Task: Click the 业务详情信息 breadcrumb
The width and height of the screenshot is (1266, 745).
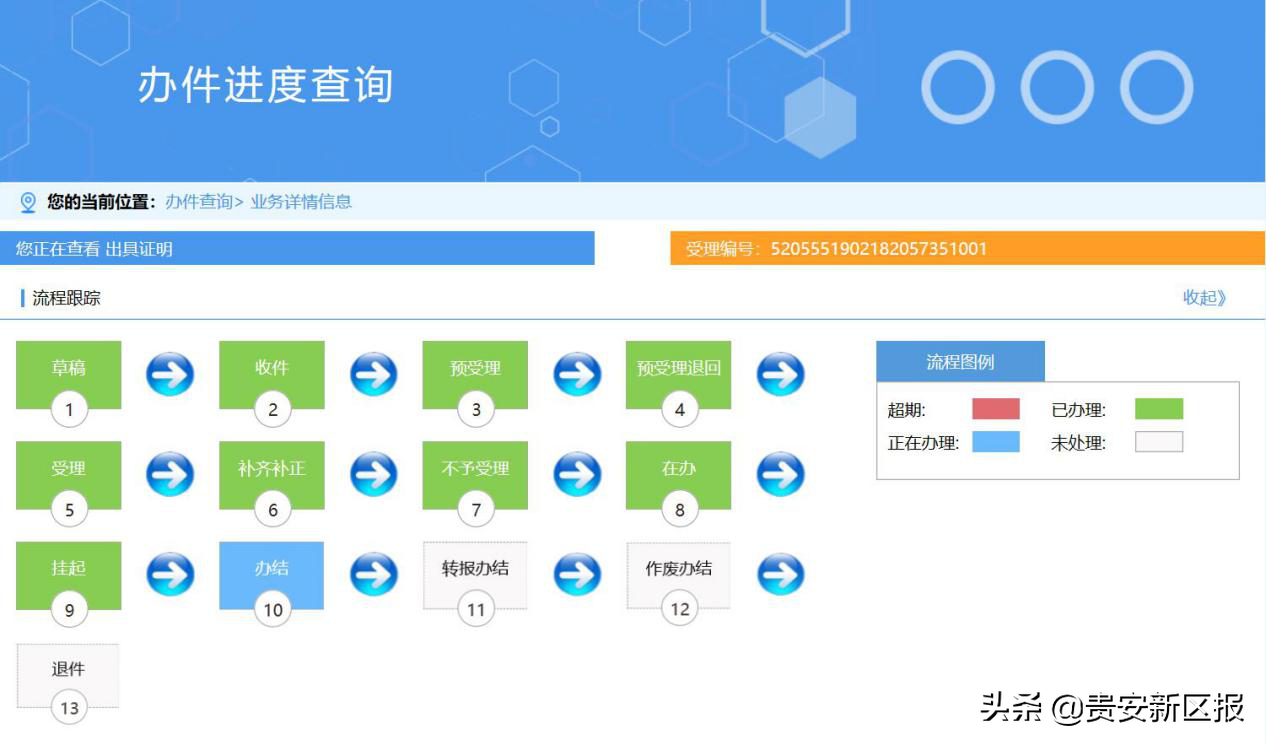Action: [x=301, y=202]
